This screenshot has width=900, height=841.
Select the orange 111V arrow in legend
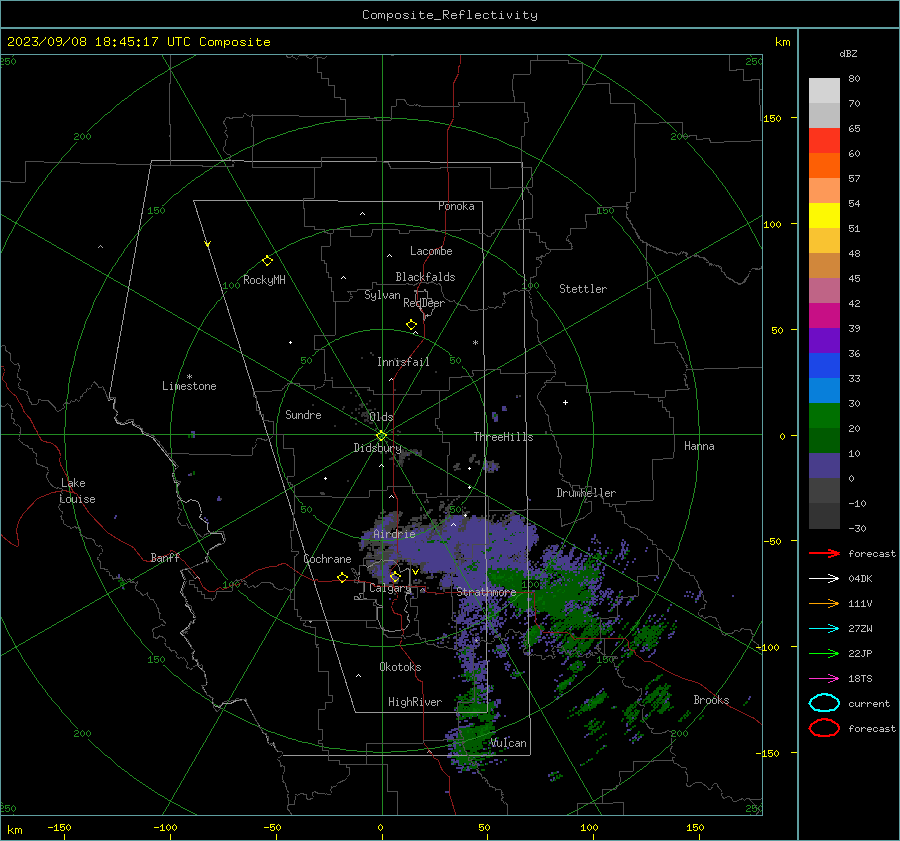[824, 603]
